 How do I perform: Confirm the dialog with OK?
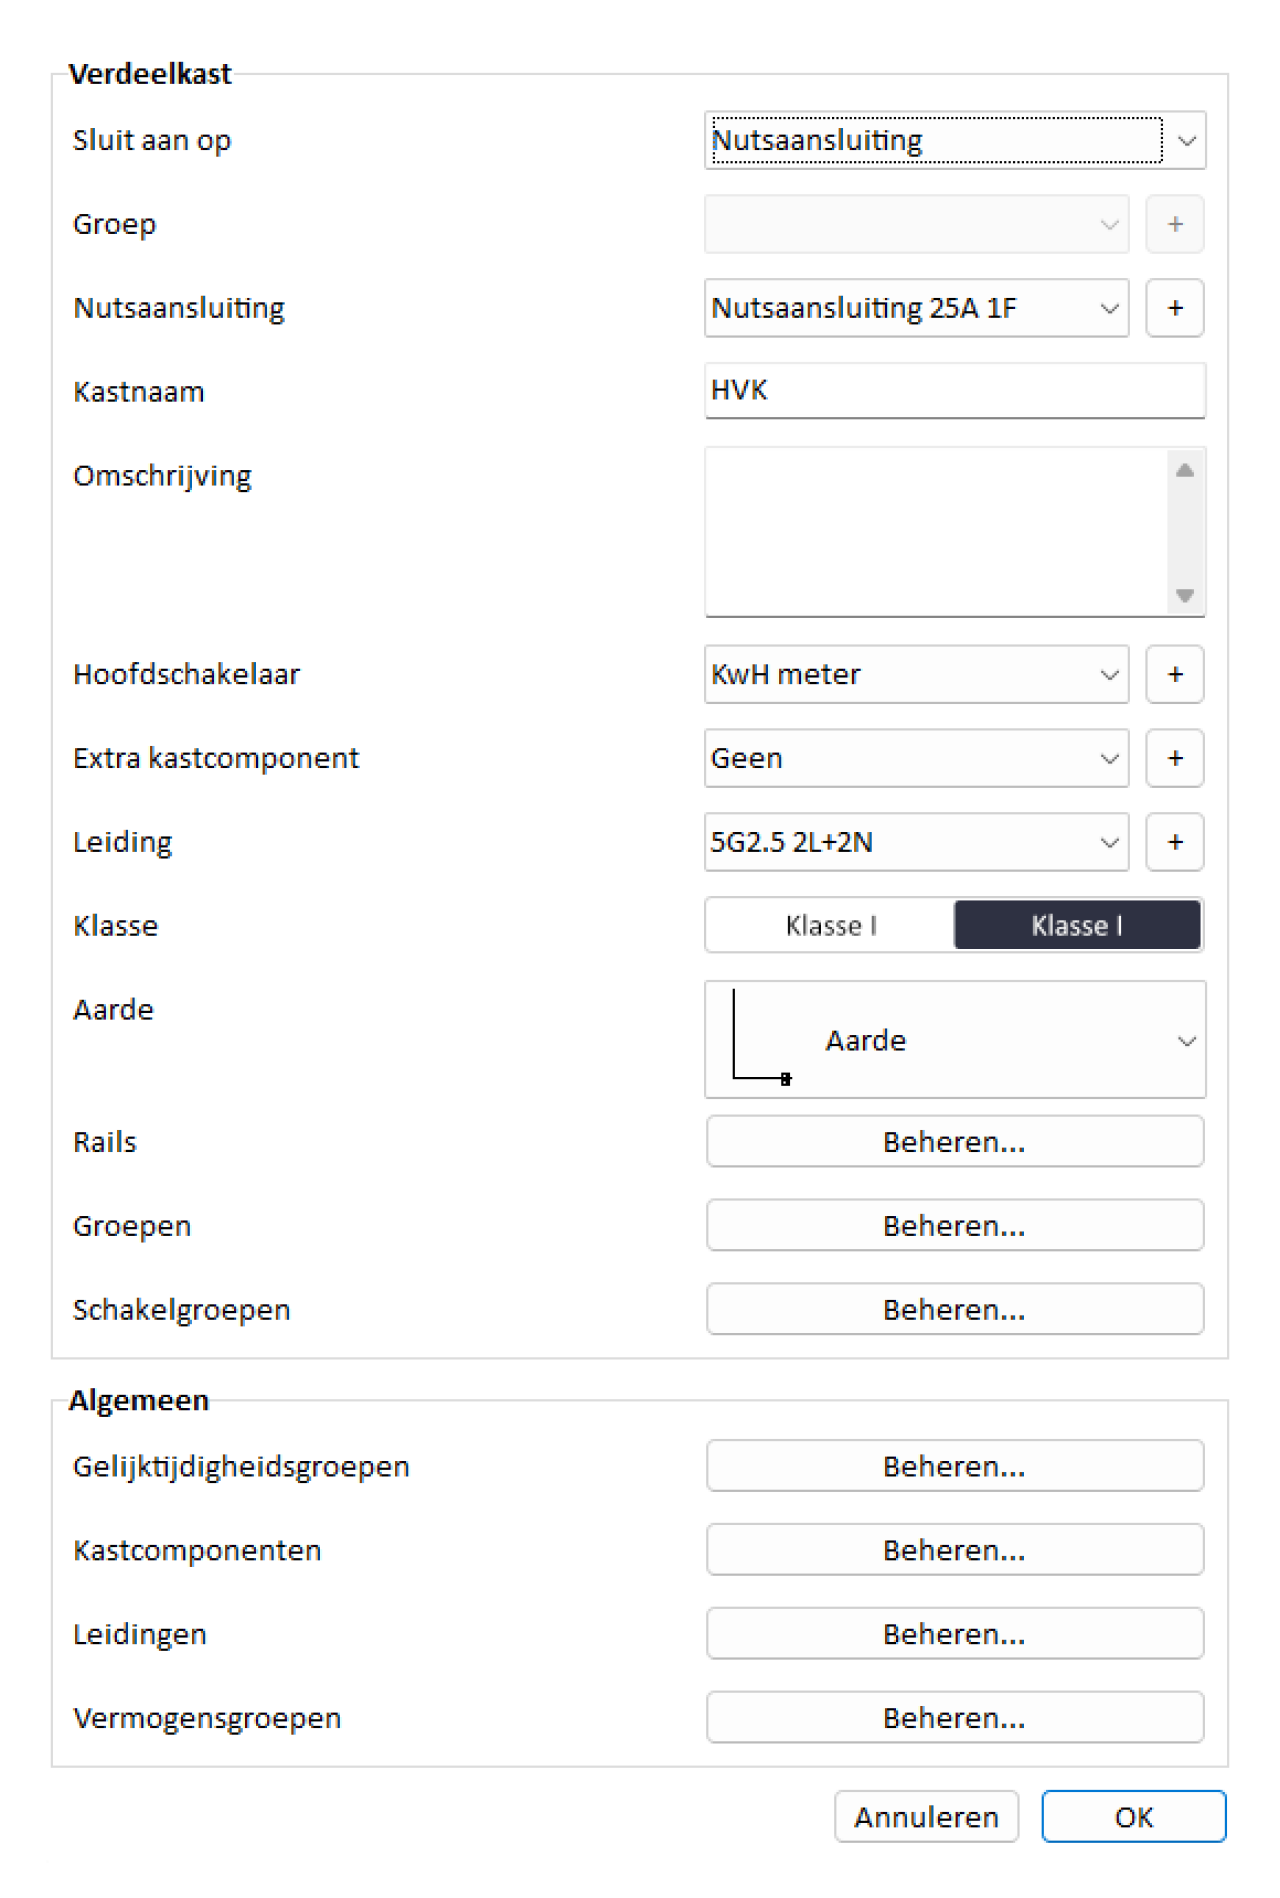pos(1133,1817)
